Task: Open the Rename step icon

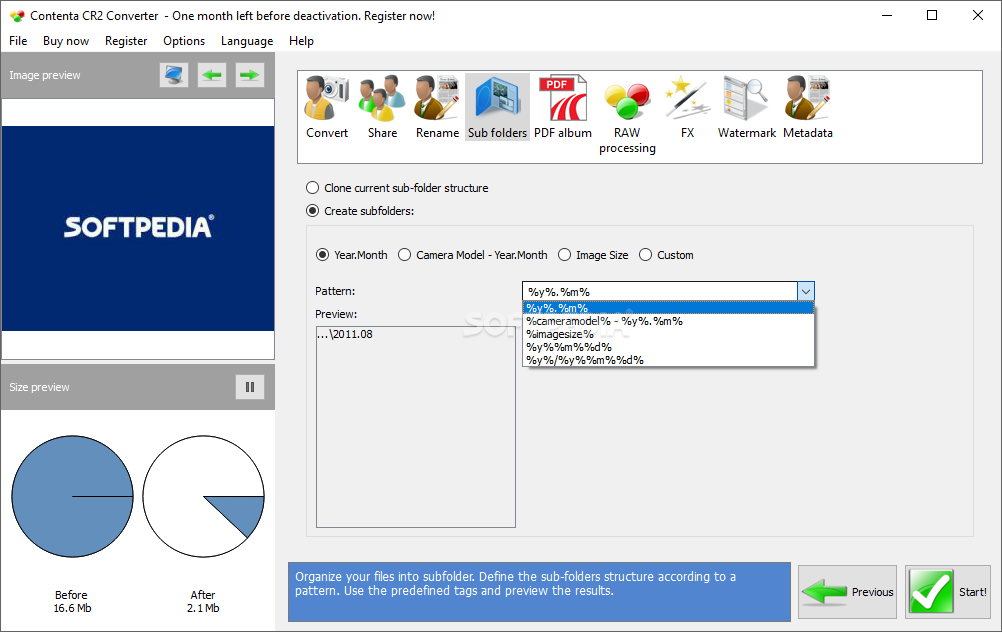Action: 437,107
